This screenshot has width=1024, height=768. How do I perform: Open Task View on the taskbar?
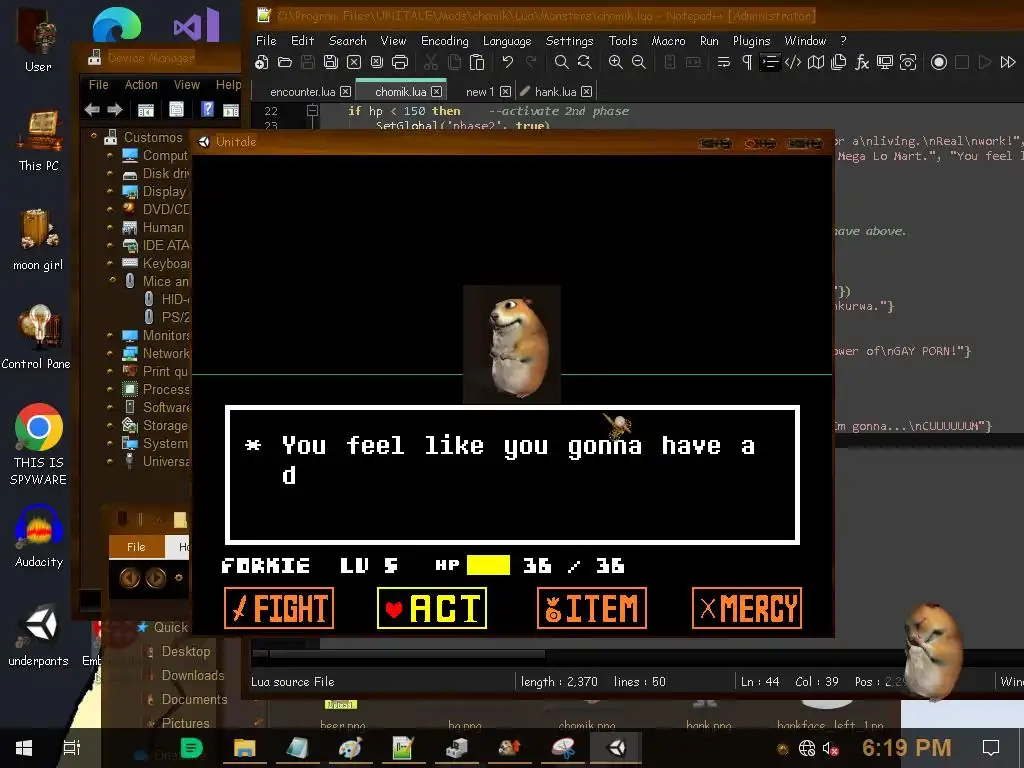click(72, 748)
